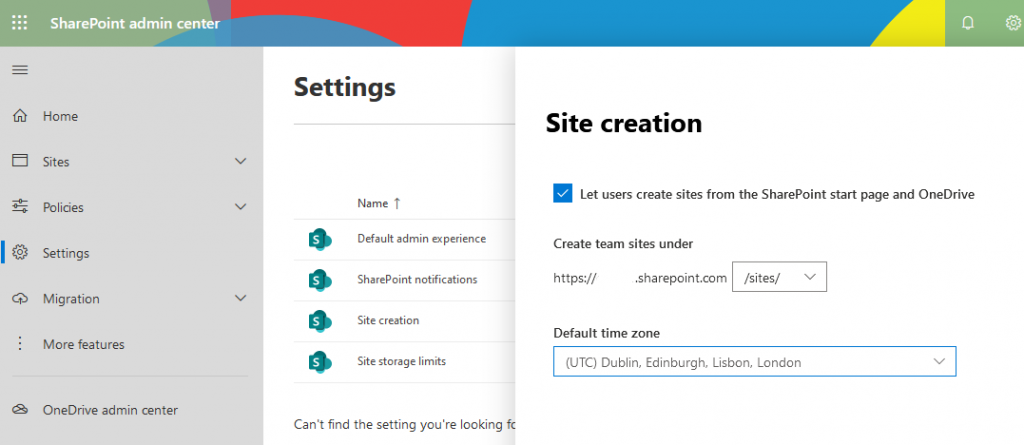Viewport: 1024px width, 445px height.
Task: Click the OneDrive admin center cloud icon
Action: click(x=20, y=410)
